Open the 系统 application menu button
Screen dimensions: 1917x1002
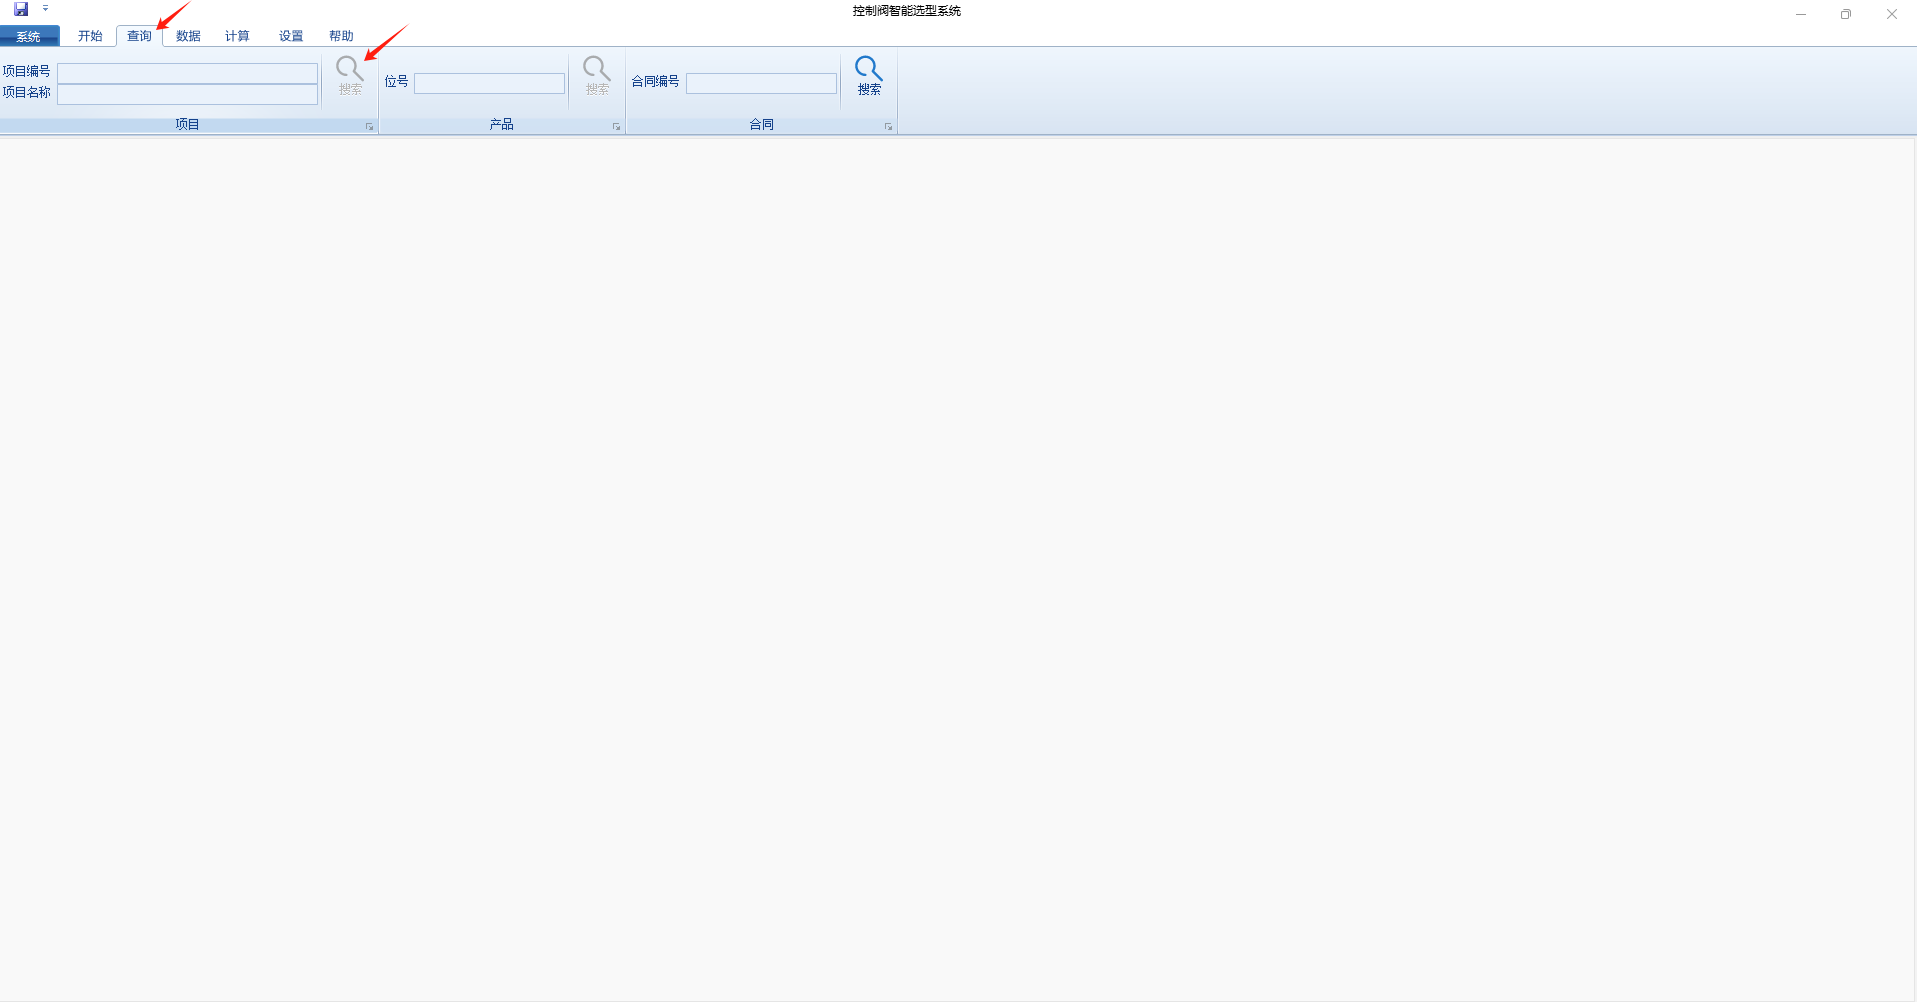point(29,36)
